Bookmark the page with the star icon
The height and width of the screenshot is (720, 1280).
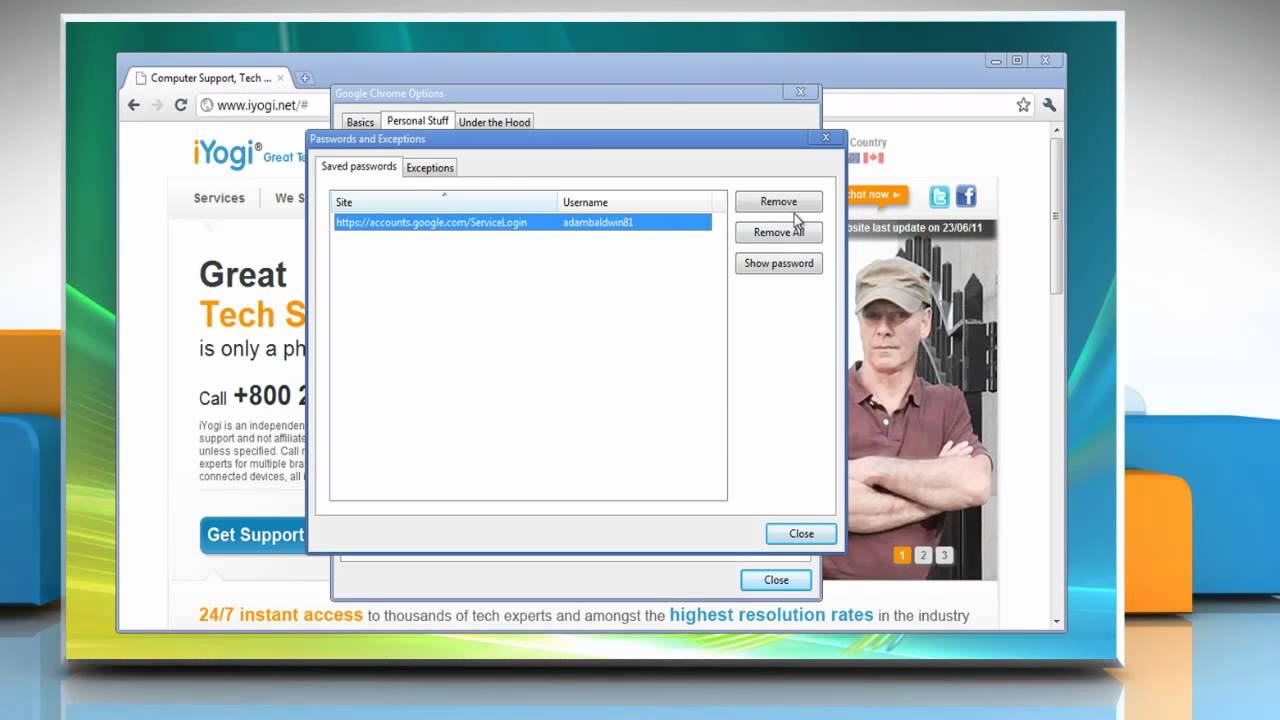(x=1023, y=105)
